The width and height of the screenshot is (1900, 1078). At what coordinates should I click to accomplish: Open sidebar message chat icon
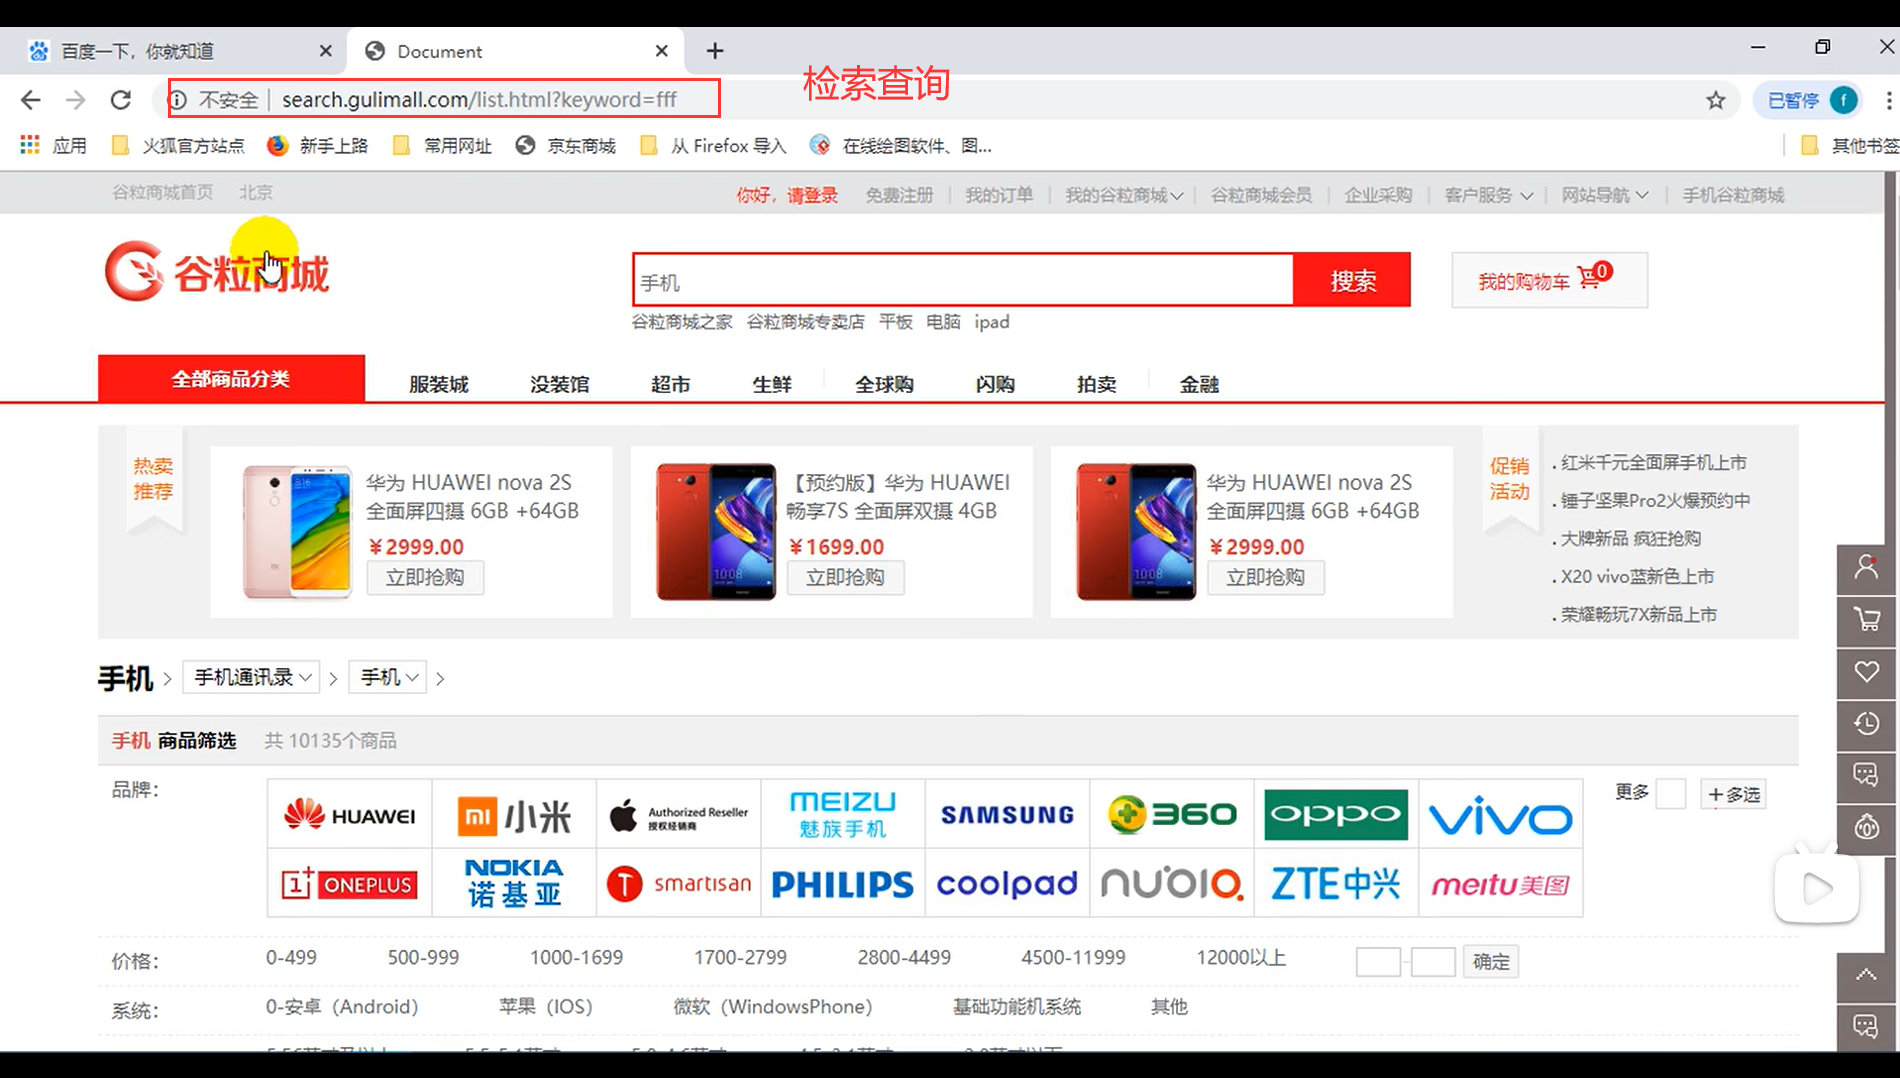(x=1866, y=775)
